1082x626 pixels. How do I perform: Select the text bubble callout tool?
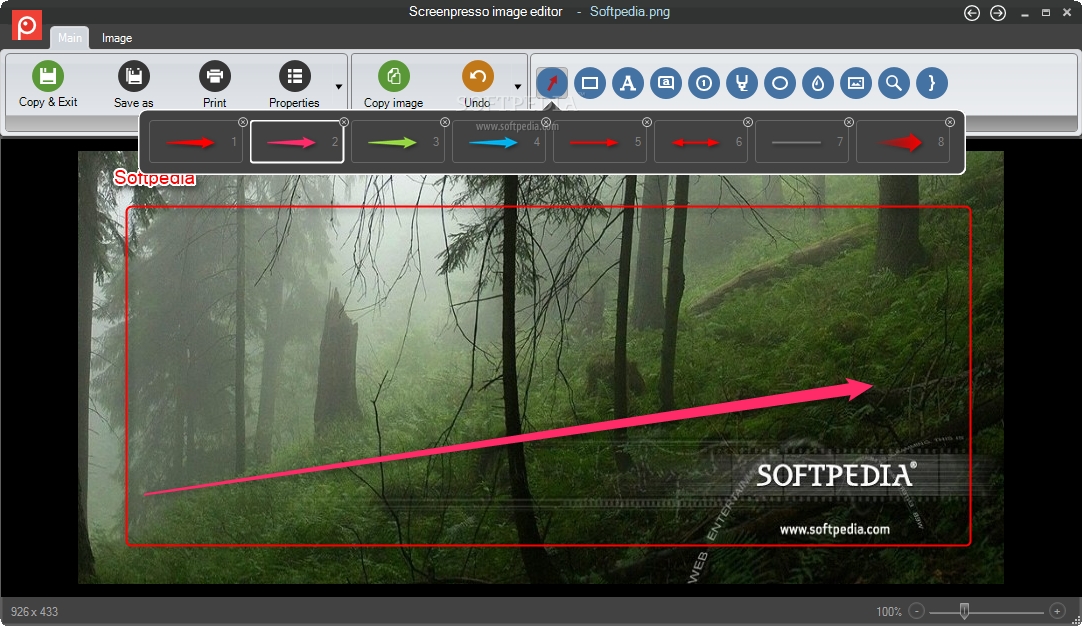click(x=666, y=84)
